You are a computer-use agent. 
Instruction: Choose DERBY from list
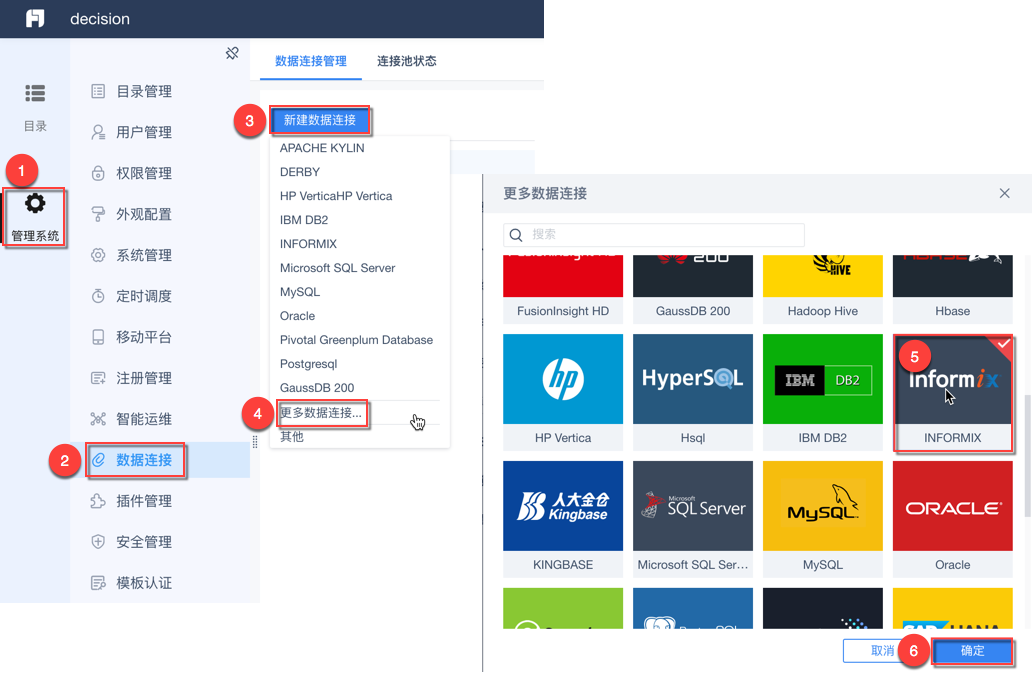click(x=299, y=172)
